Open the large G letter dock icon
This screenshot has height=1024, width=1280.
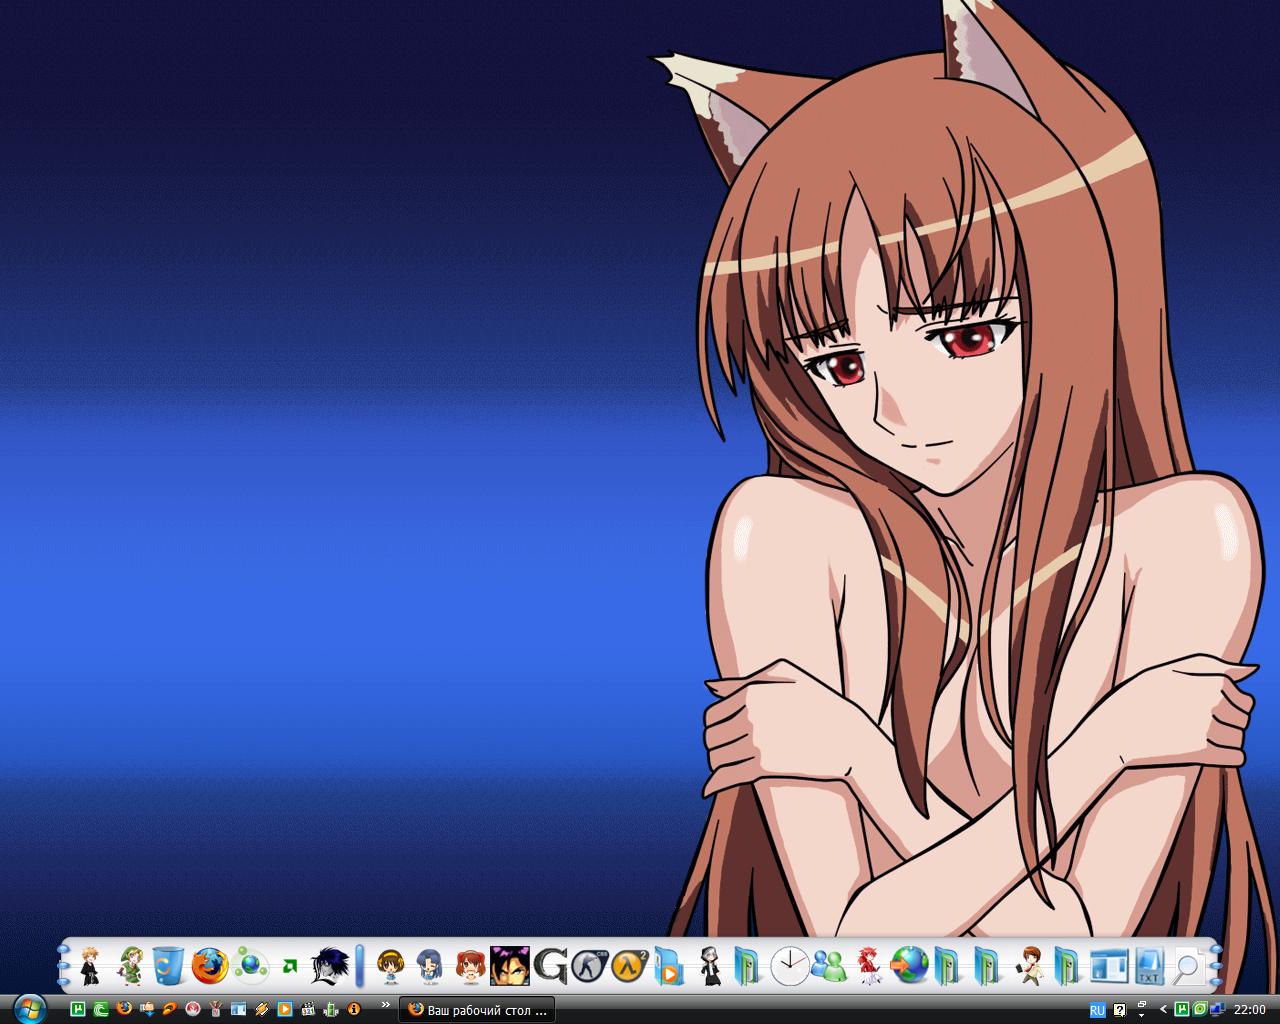[x=550, y=966]
